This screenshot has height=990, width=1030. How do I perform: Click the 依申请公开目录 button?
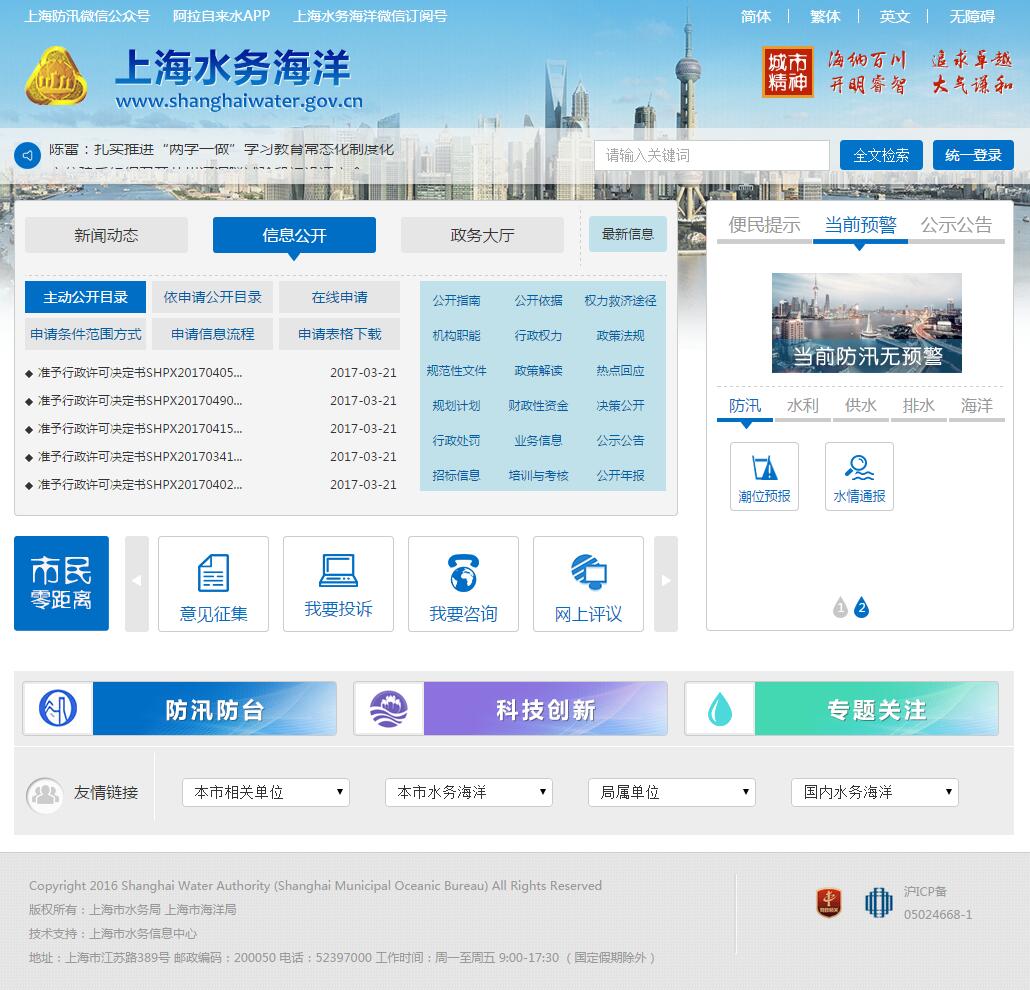point(212,297)
